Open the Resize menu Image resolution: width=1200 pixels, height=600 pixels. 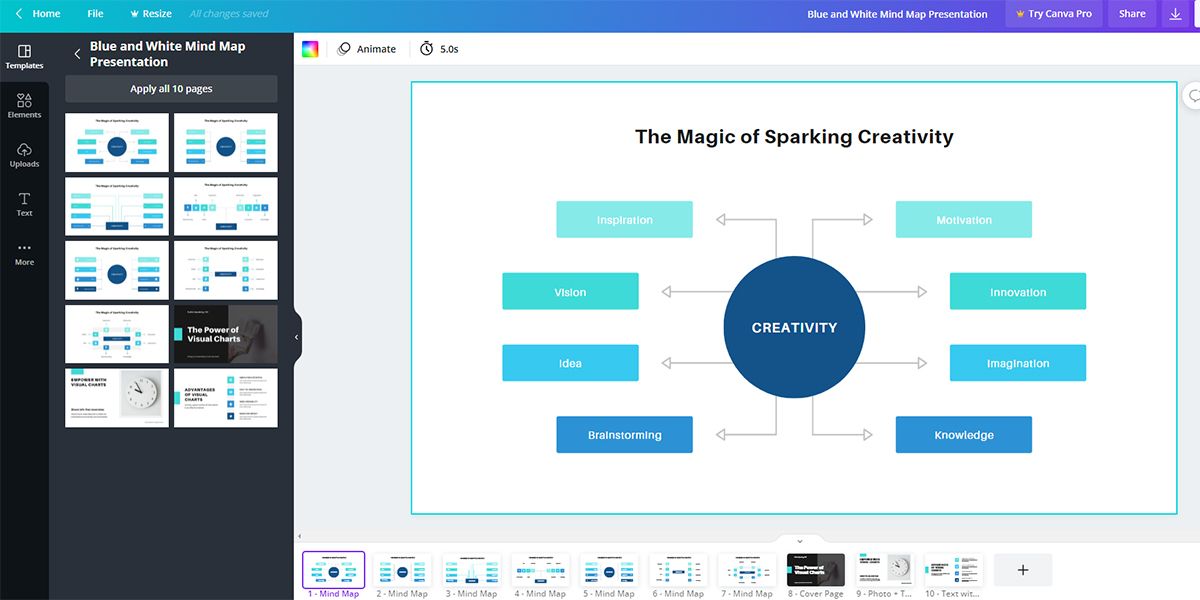tap(151, 14)
